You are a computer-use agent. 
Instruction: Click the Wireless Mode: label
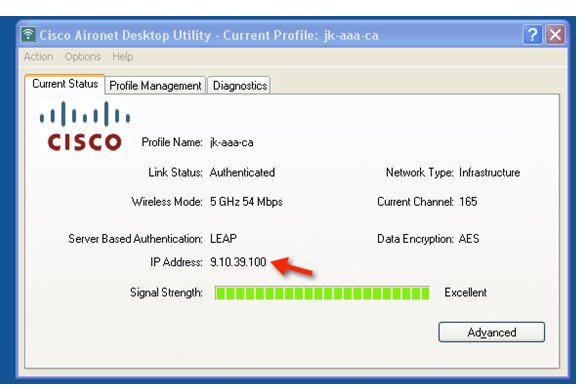[x=167, y=202]
